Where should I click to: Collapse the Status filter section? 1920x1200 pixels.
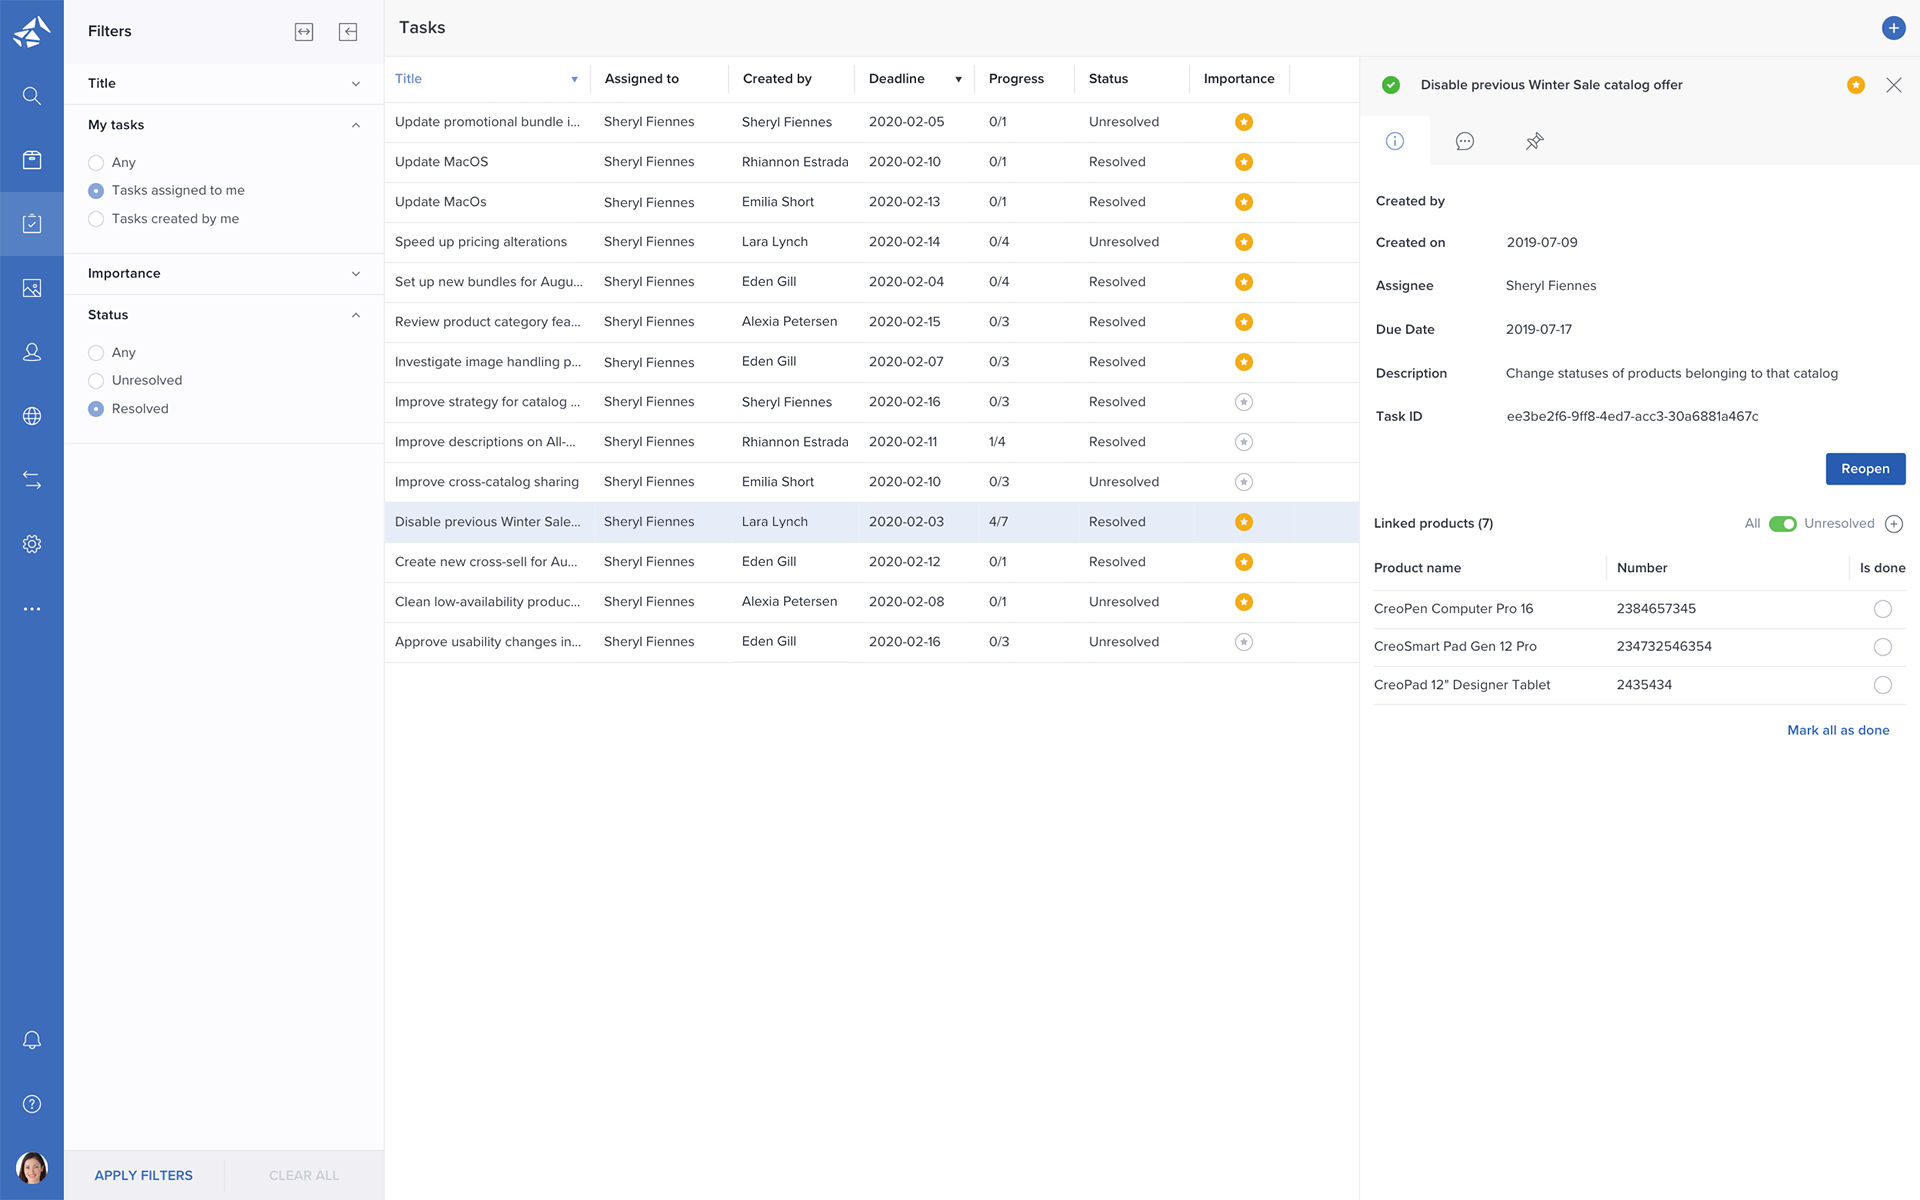click(356, 315)
